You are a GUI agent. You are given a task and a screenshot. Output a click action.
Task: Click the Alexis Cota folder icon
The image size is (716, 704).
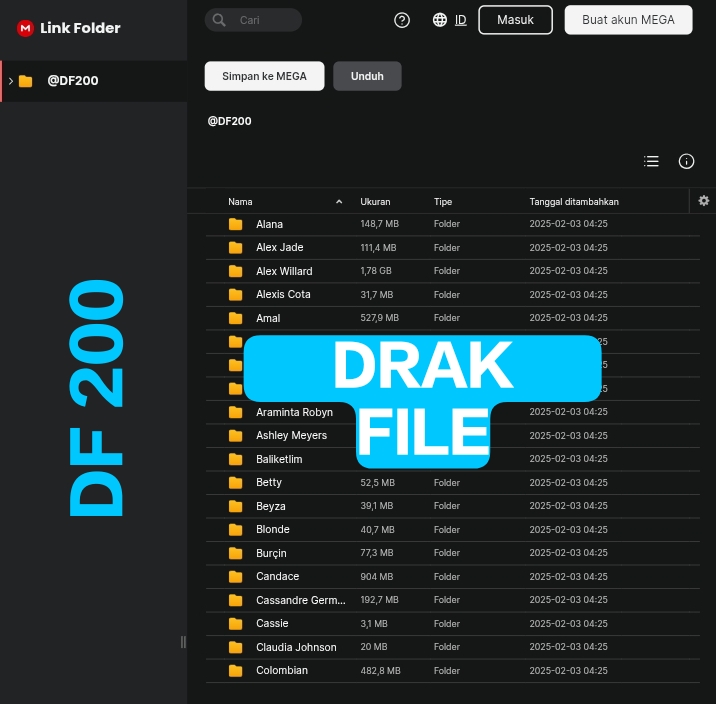236,294
